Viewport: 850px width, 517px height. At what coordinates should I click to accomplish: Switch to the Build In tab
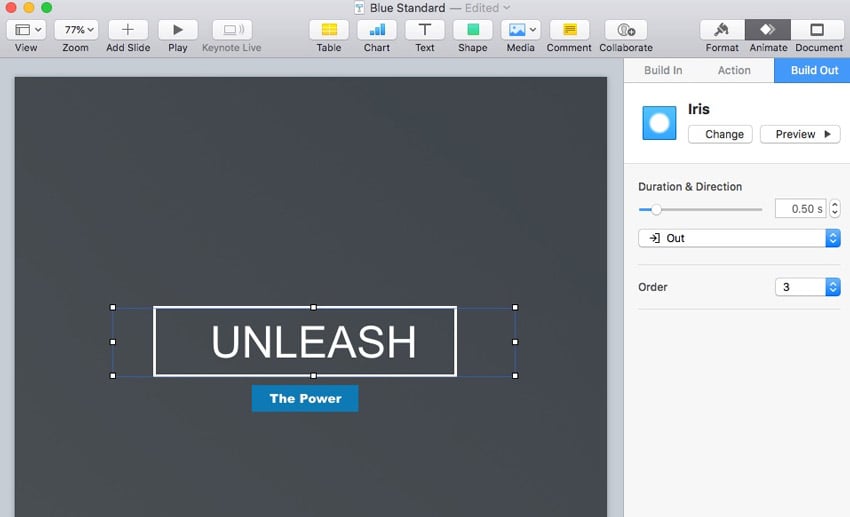point(663,70)
